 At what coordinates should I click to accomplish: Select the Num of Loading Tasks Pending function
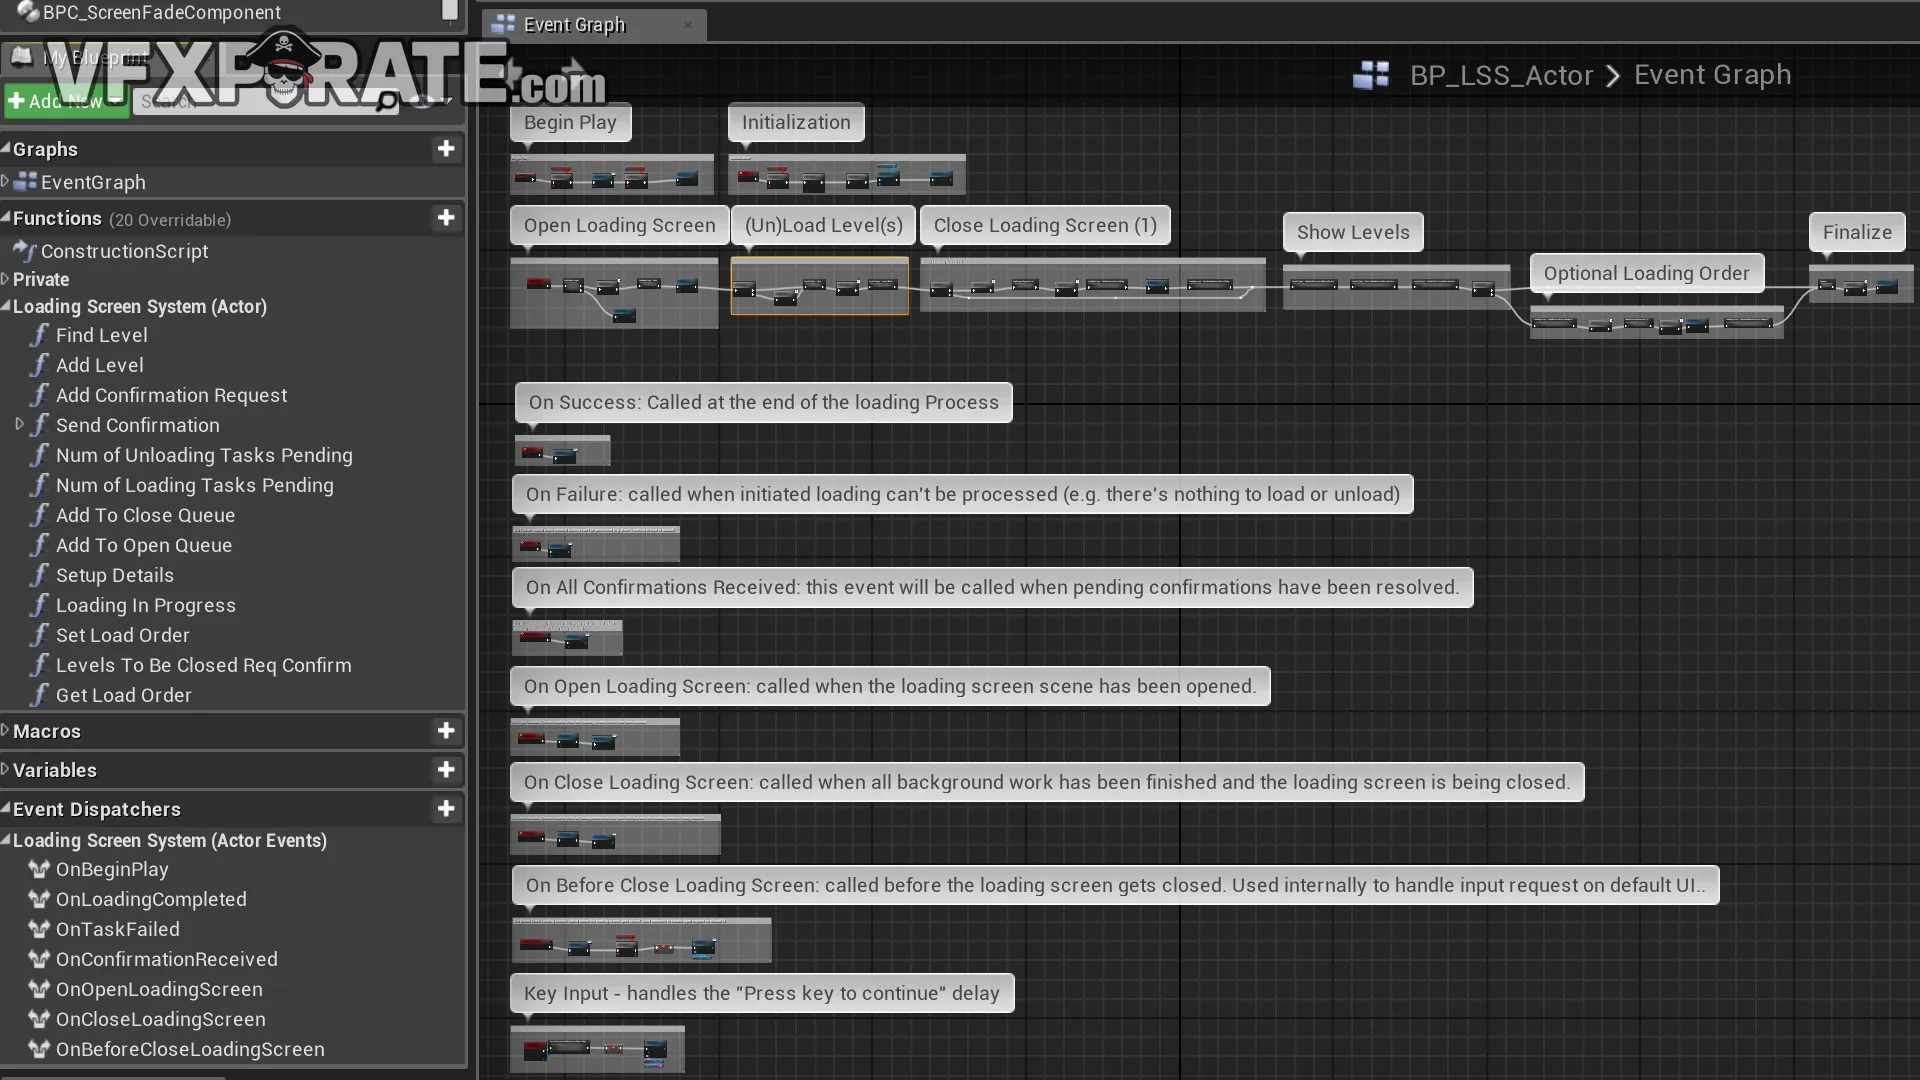point(195,485)
